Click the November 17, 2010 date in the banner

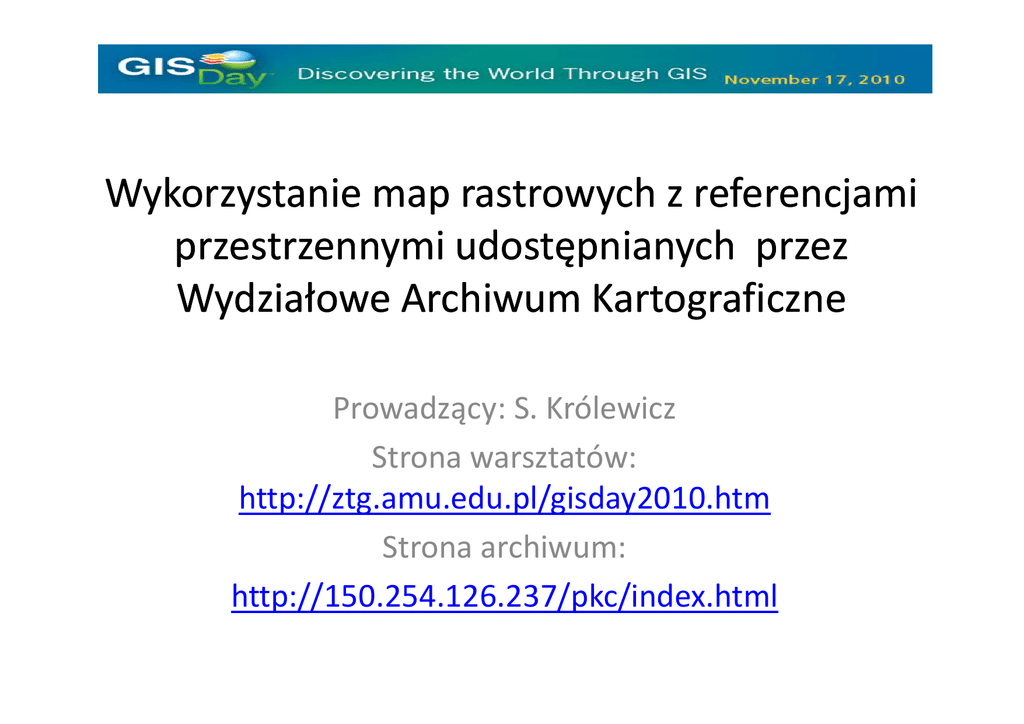point(814,79)
